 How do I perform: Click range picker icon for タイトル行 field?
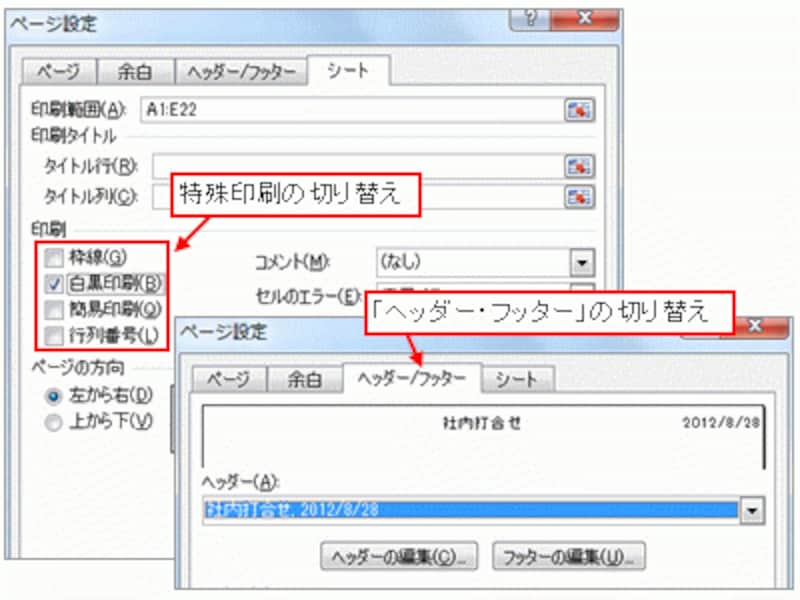tap(580, 166)
